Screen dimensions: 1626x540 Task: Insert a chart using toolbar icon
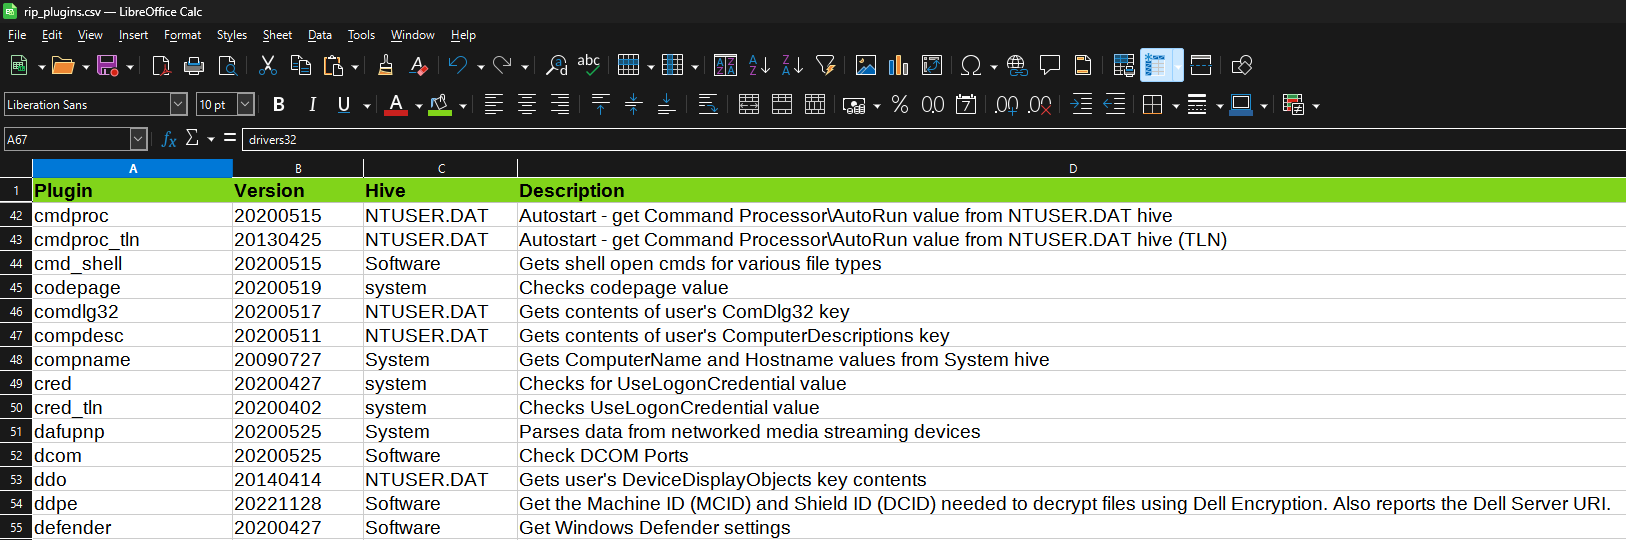coord(899,66)
